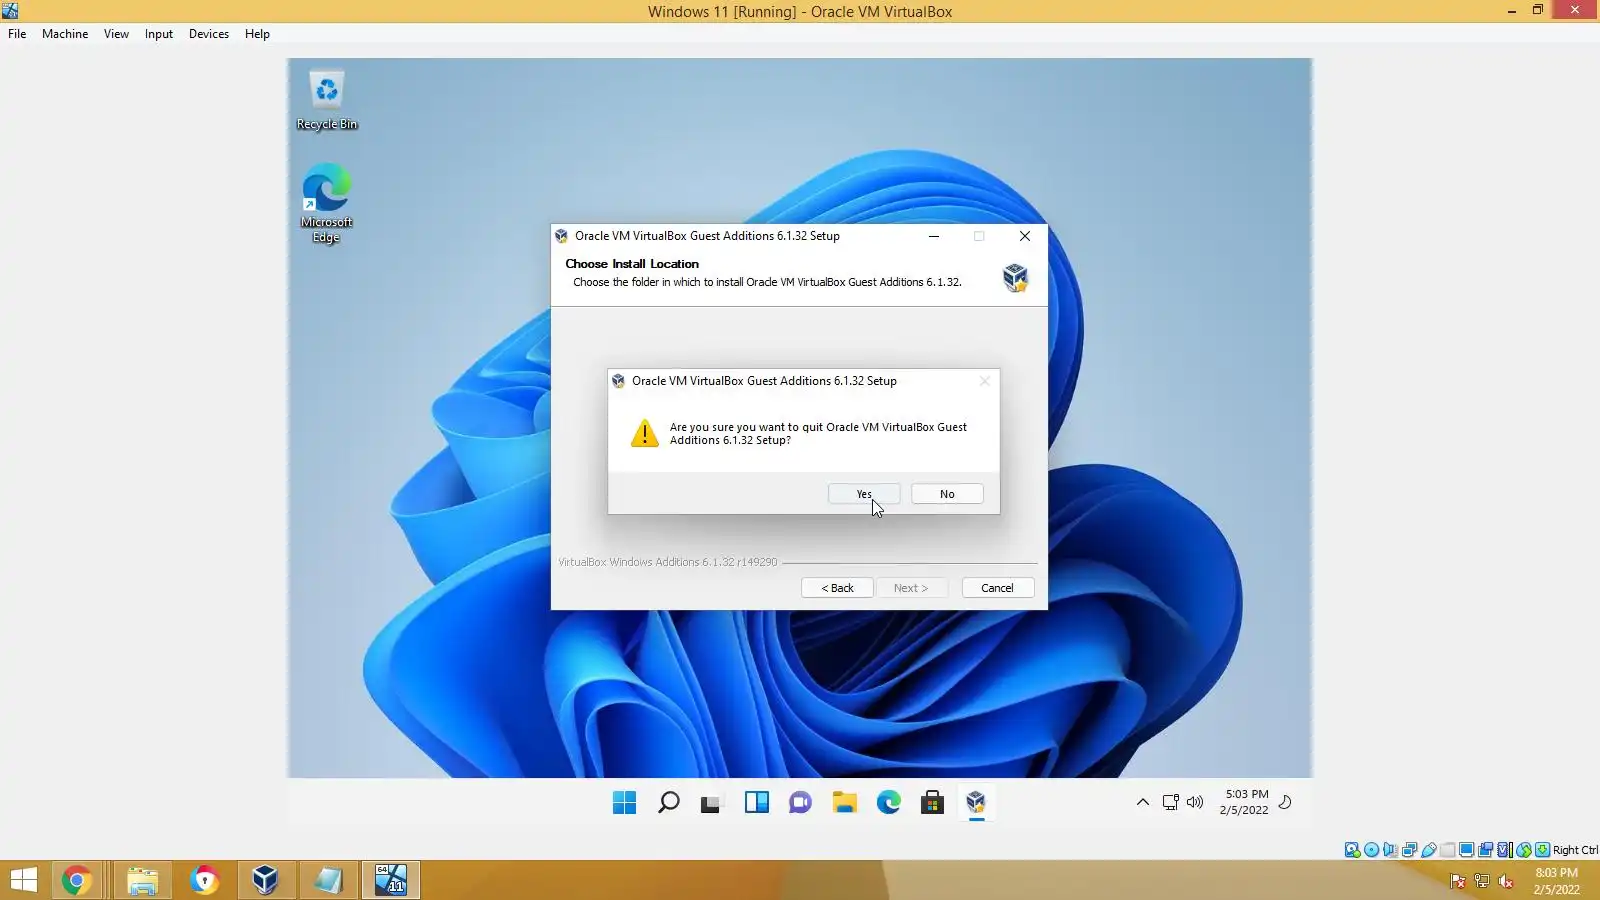Open Task View on the guest taskbar

(x=711, y=802)
